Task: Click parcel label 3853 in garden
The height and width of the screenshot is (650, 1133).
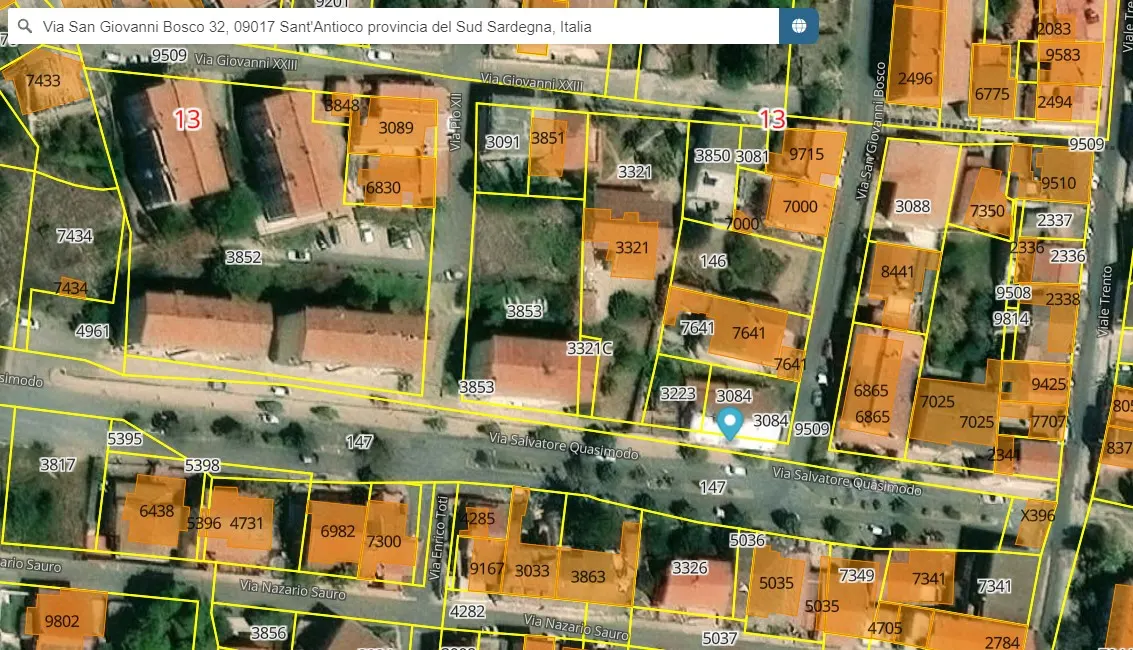Action: (x=524, y=311)
